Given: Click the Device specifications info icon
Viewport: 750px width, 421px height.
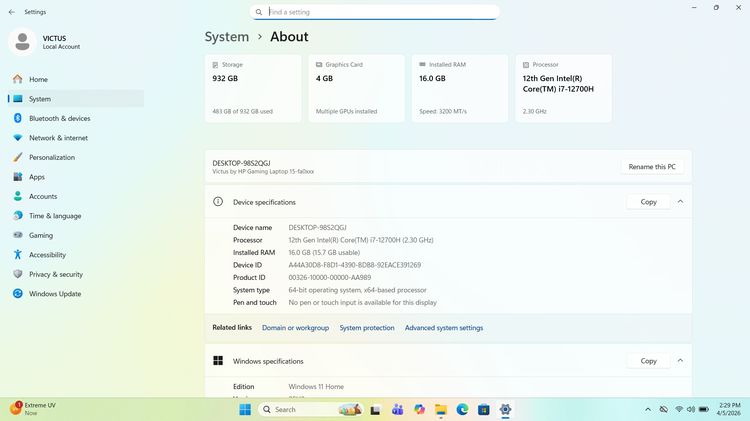Looking at the screenshot, I should [x=218, y=201].
